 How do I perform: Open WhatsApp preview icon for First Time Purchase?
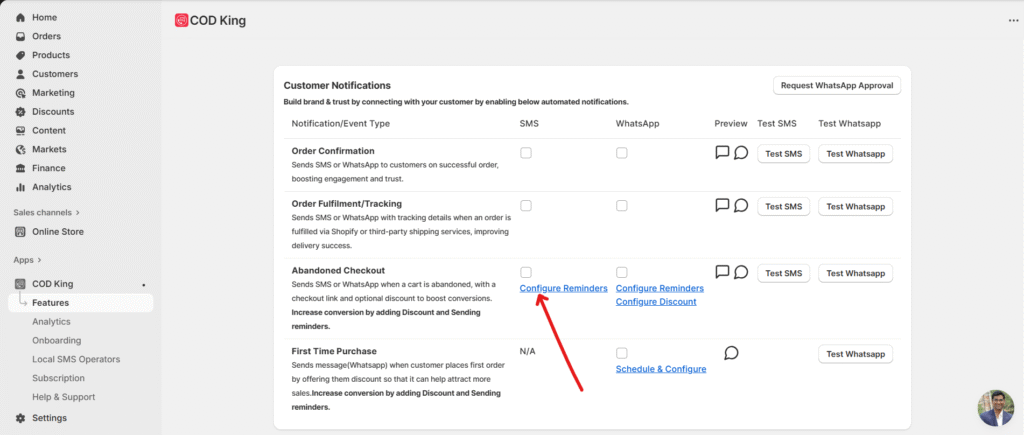coord(731,353)
